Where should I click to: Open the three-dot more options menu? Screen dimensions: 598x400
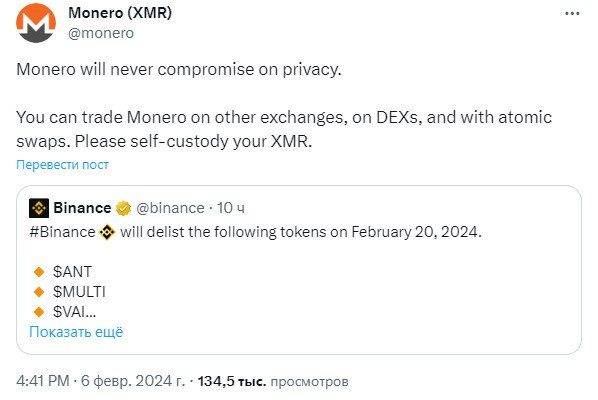[572, 14]
